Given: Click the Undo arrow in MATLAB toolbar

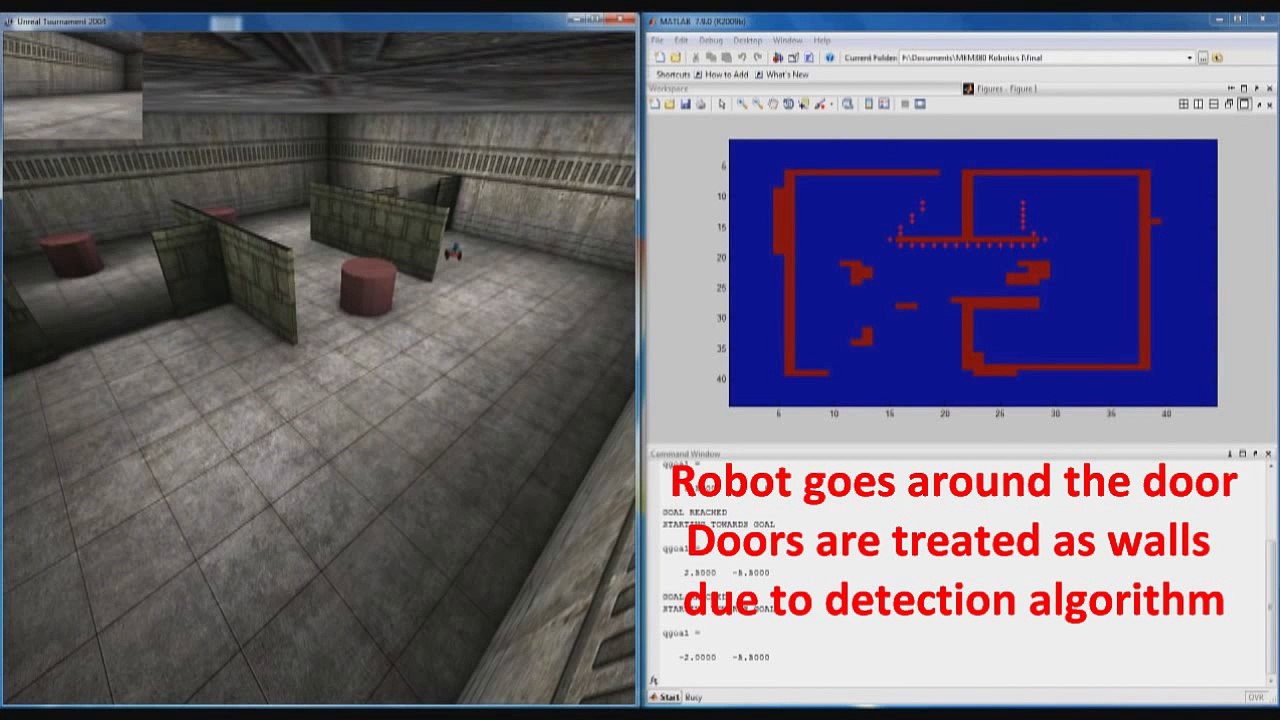Looking at the screenshot, I should tap(742, 57).
